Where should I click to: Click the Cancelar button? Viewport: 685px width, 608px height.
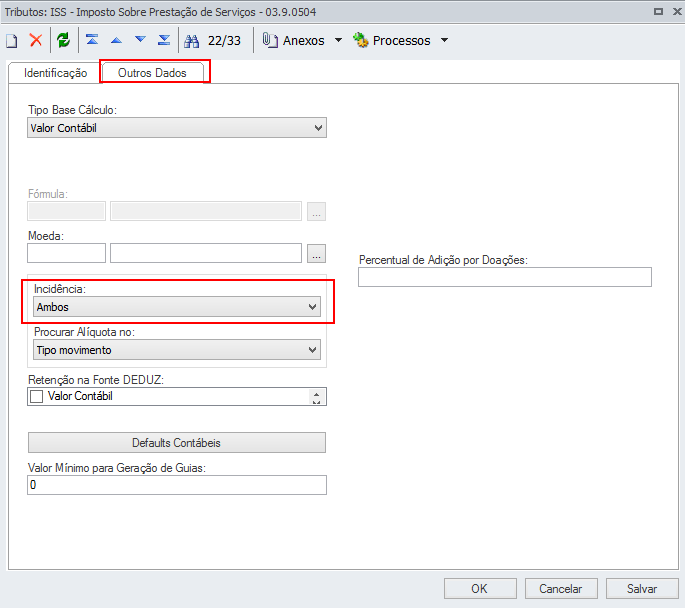tap(561, 589)
